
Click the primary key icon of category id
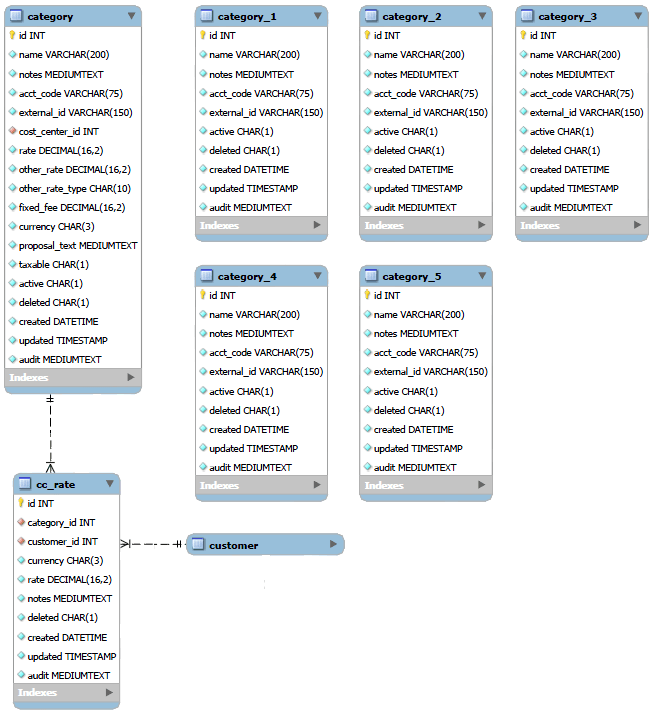(x=12, y=35)
